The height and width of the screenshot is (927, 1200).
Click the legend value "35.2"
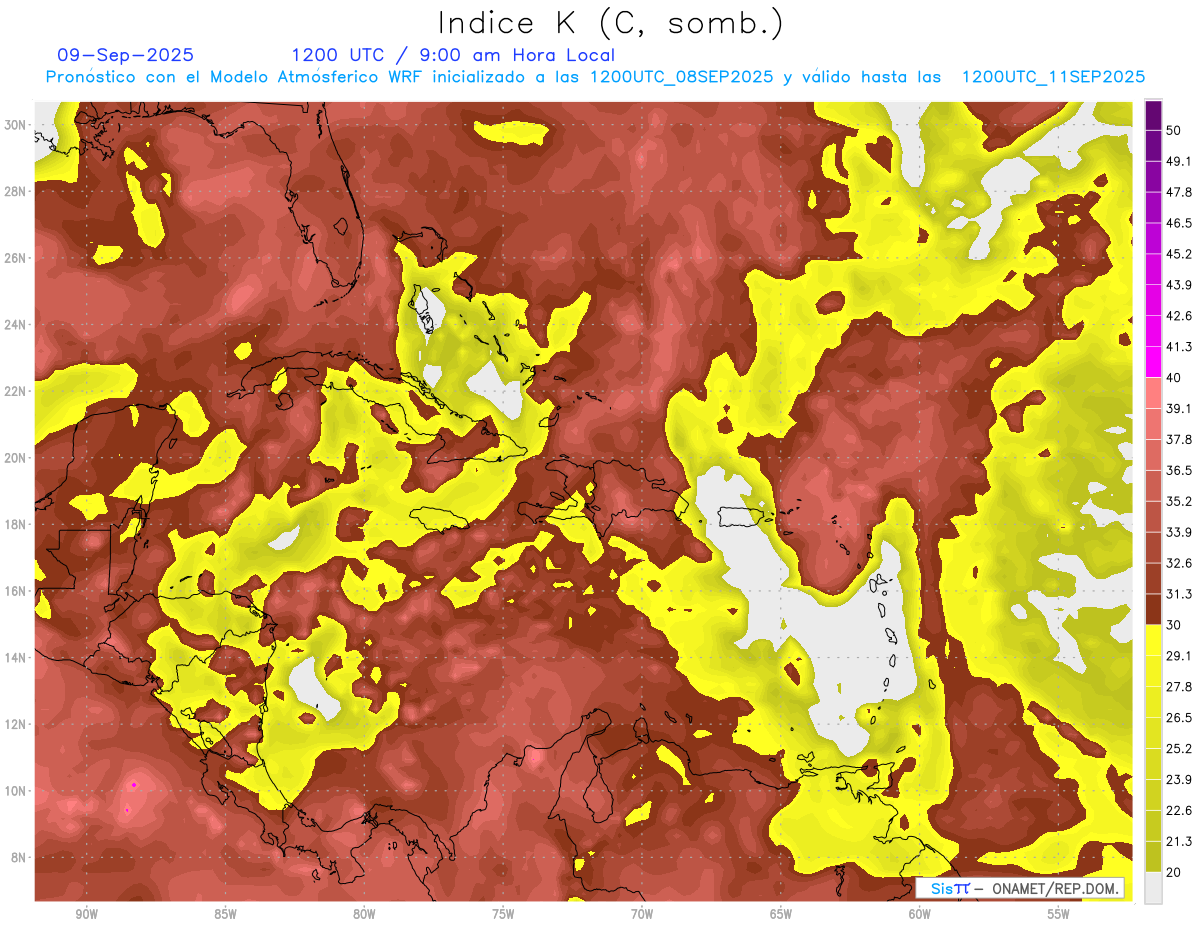coord(1179,501)
